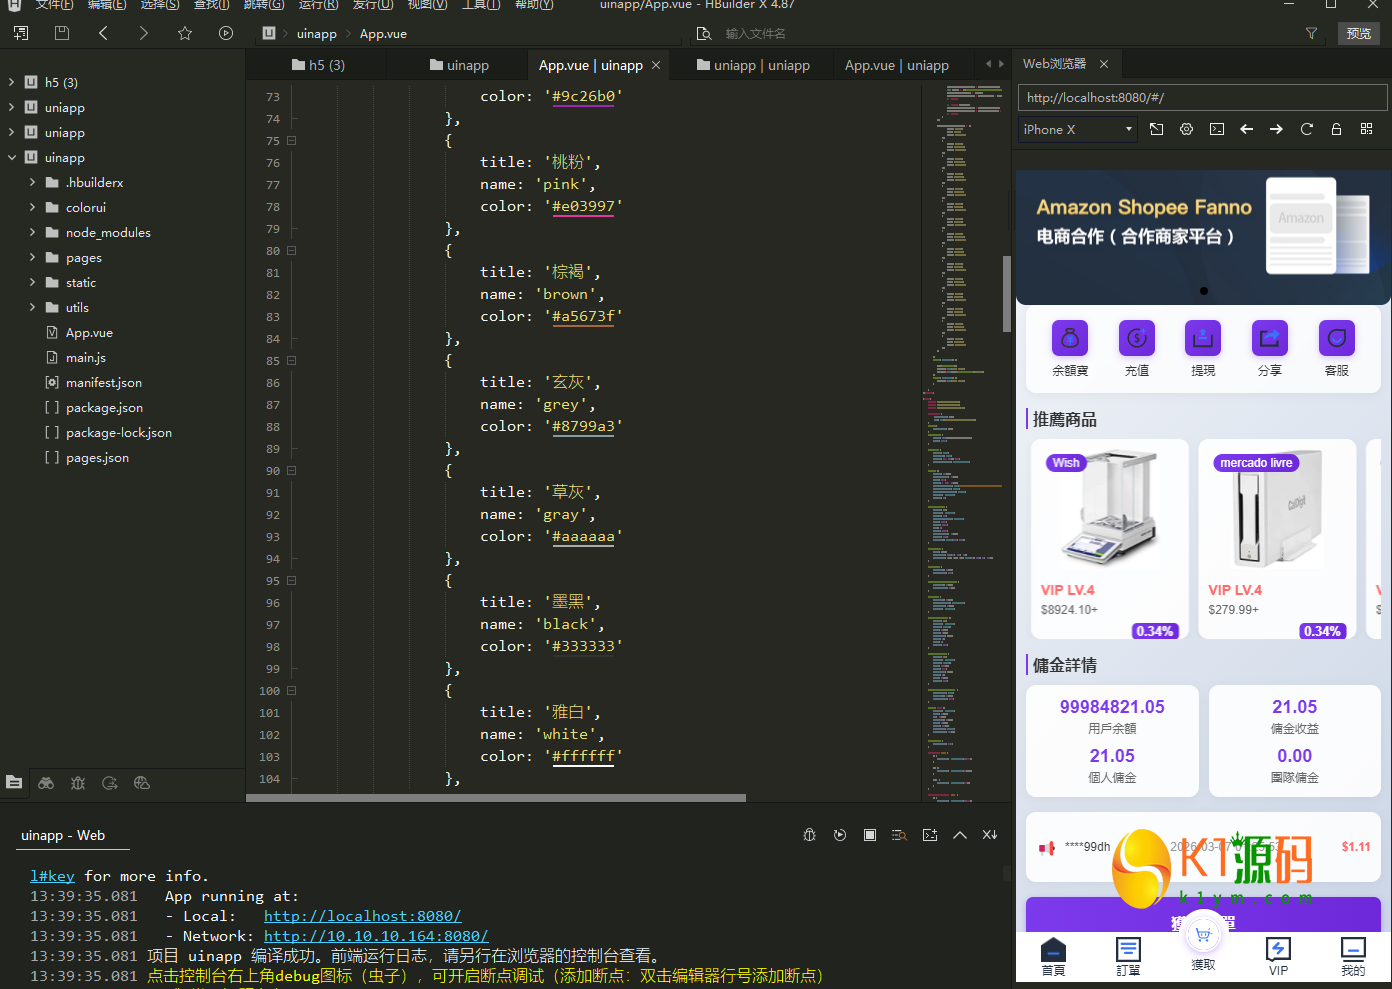Open the iPhone X device dropdown
This screenshot has height=989, width=1392.
pos(1077,129)
